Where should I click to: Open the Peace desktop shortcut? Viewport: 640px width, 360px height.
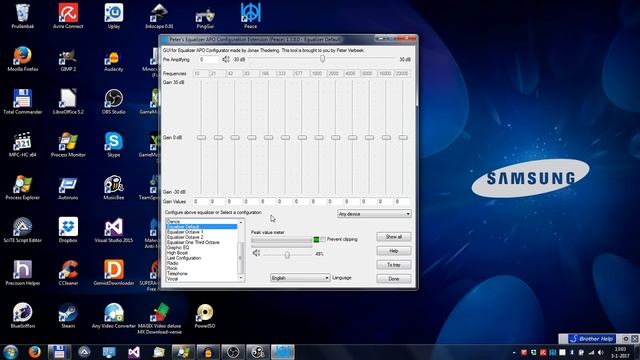[x=250, y=16]
